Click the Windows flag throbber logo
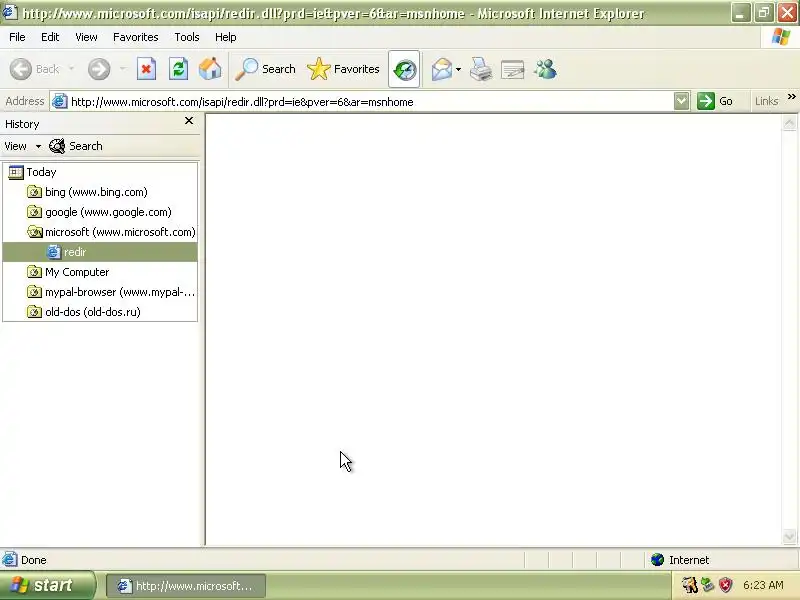This screenshot has height=600, width=800. point(781,37)
